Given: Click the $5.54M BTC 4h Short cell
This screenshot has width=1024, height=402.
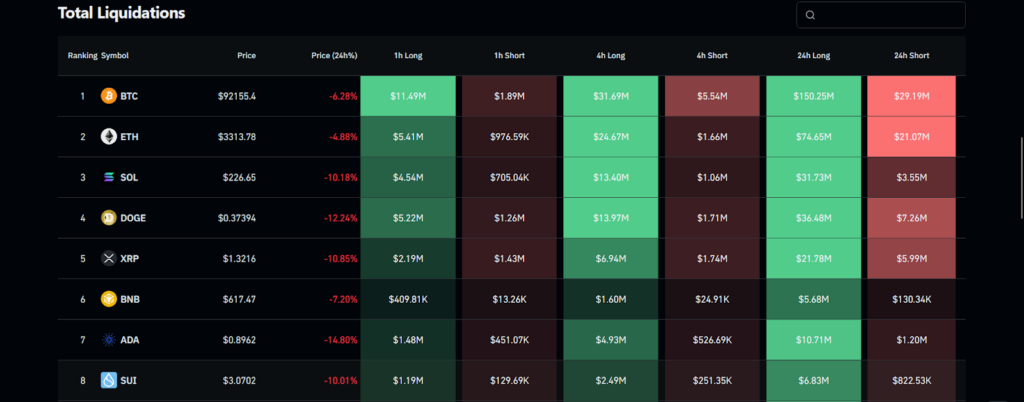Looking at the screenshot, I should (712, 96).
